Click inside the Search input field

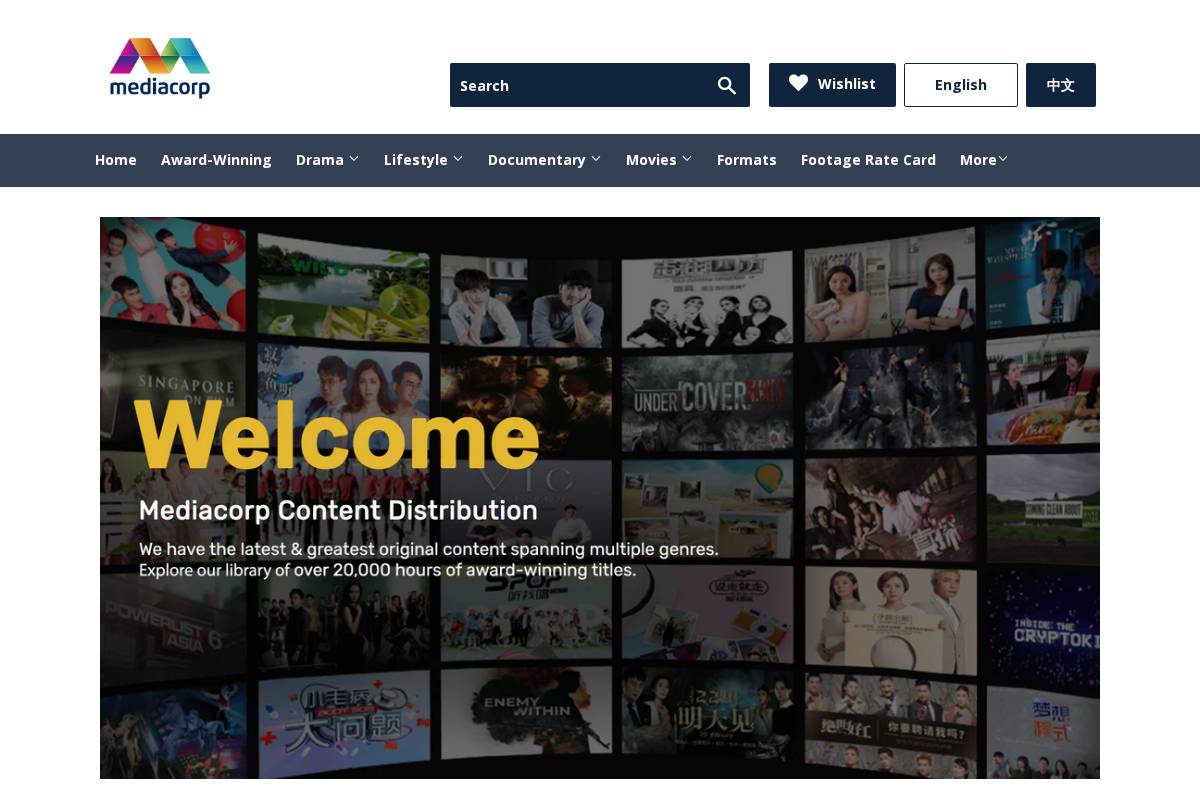tap(570, 85)
